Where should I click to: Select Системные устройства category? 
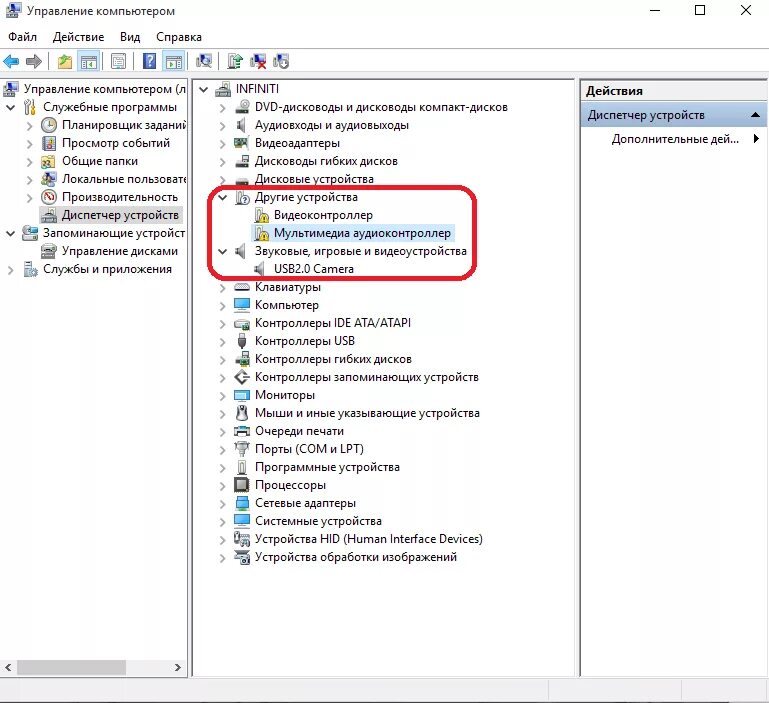[x=318, y=521]
